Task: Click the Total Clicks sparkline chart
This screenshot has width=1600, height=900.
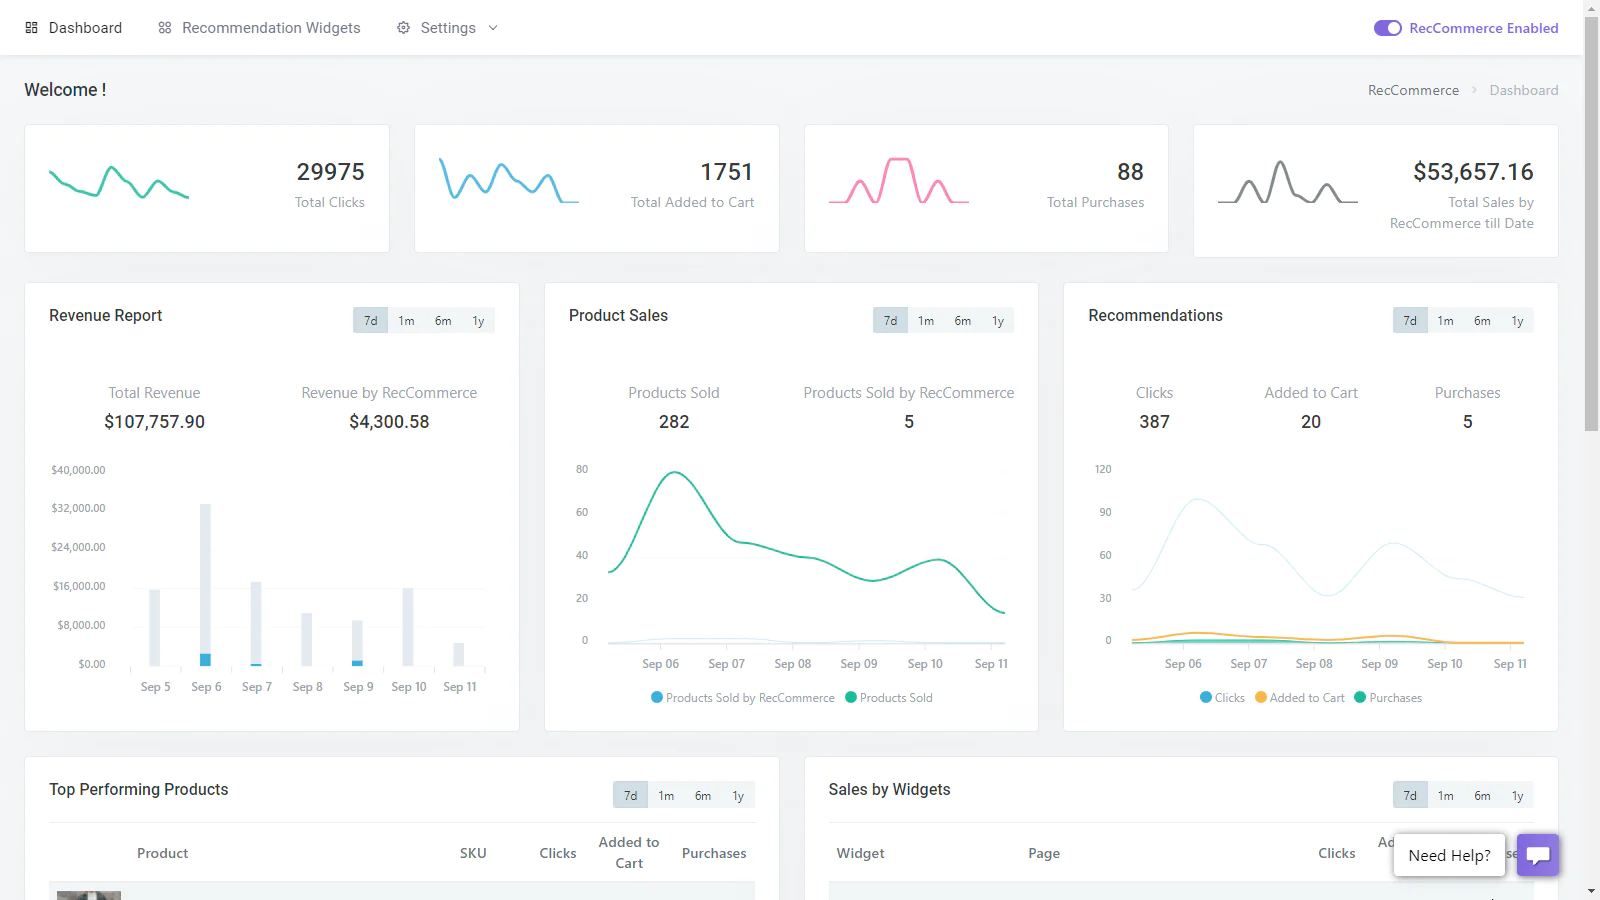Action: [x=119, y=183]
